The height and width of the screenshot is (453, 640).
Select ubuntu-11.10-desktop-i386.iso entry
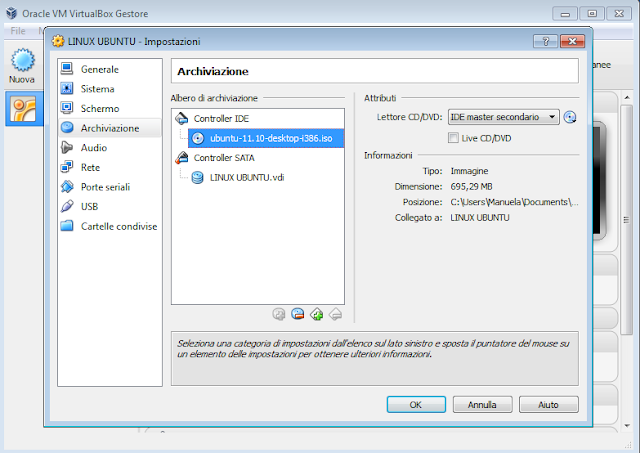point(266,138)
